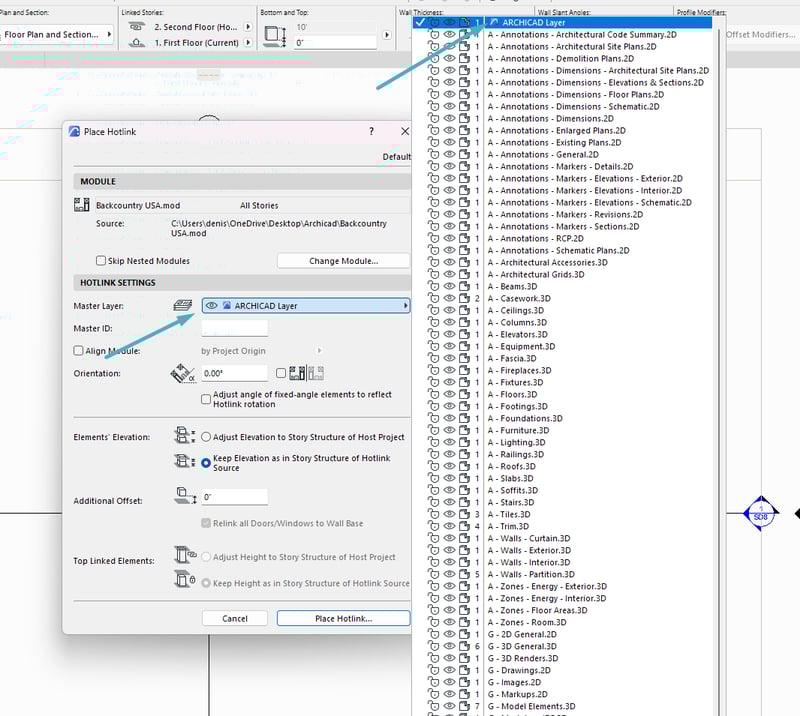This screenshot has height=716, width=800.
Task: Click the Change Module button
Action: click(x=343, y=261)
